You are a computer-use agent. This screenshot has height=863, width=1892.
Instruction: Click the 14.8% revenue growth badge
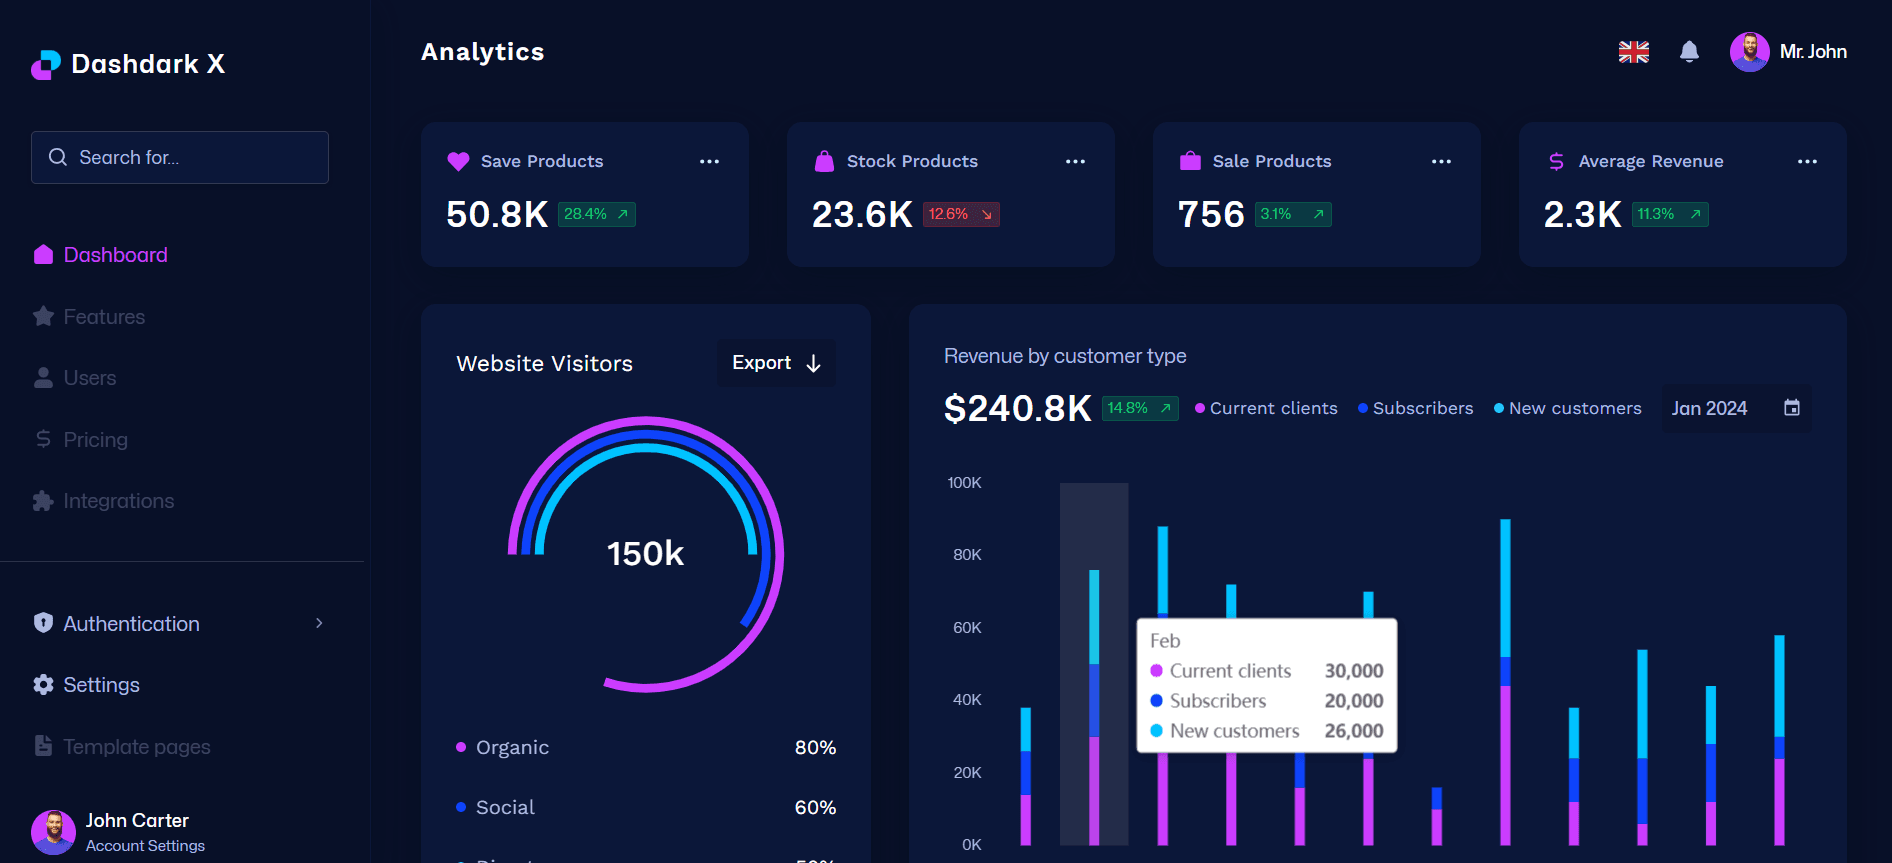(x=1140, y=408)
